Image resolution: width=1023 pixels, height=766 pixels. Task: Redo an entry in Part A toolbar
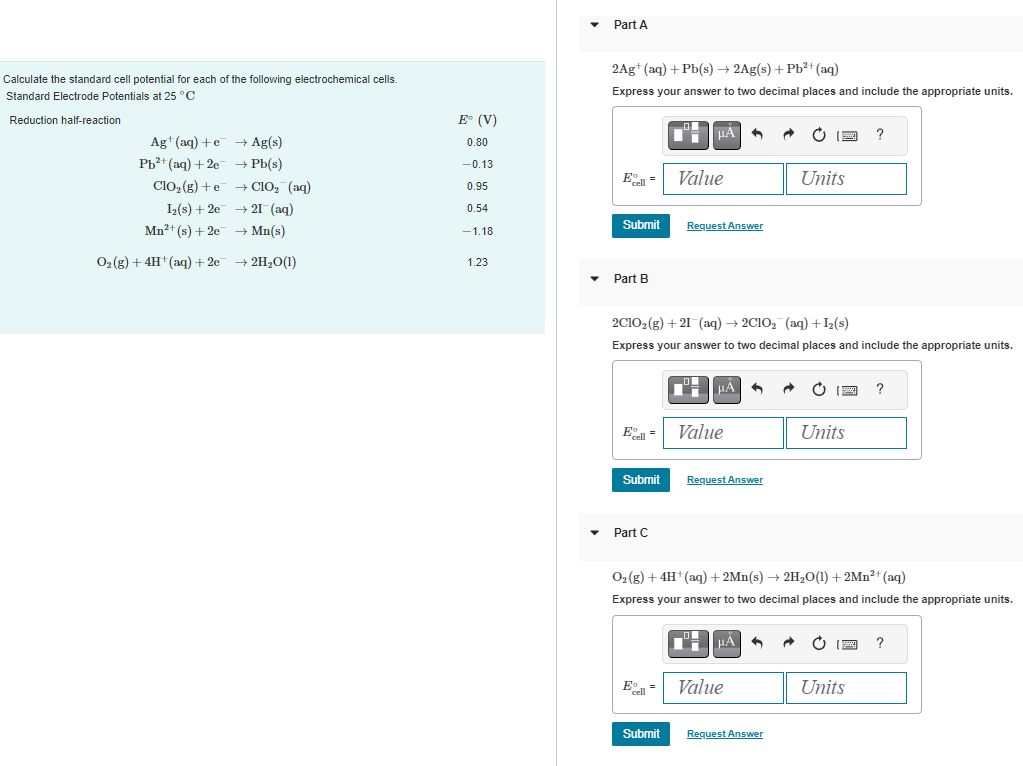point(788,135)
